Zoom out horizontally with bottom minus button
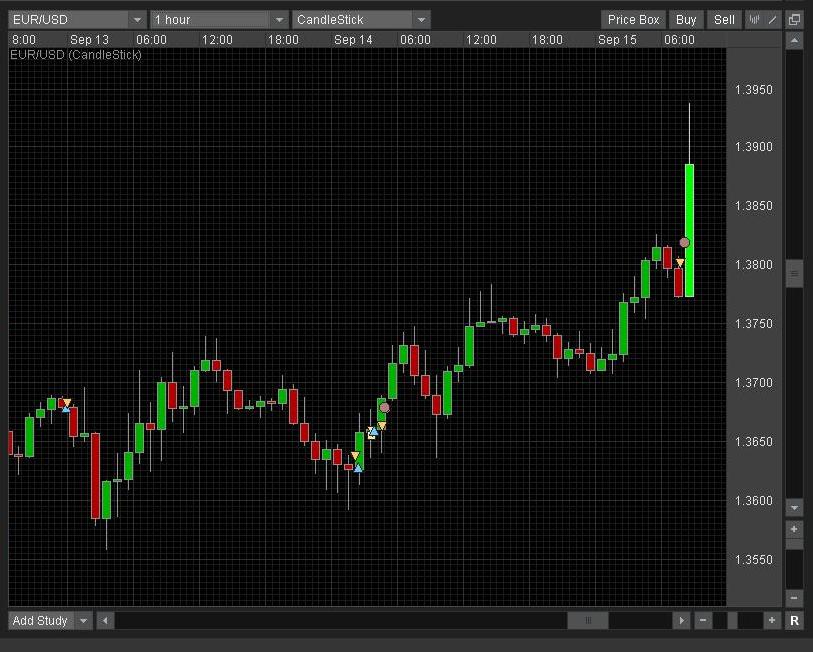813x652 pixels. click(704, 621)
